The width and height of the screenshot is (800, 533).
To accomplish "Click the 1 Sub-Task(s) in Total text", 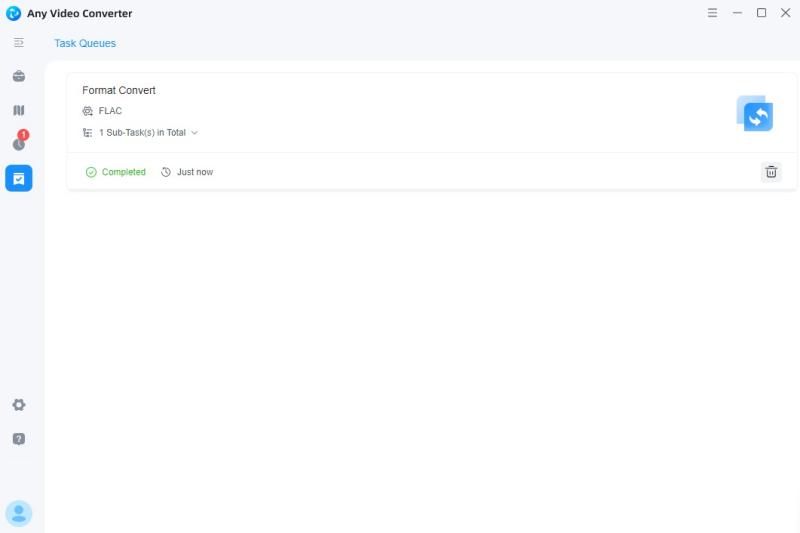I will 142,133.
